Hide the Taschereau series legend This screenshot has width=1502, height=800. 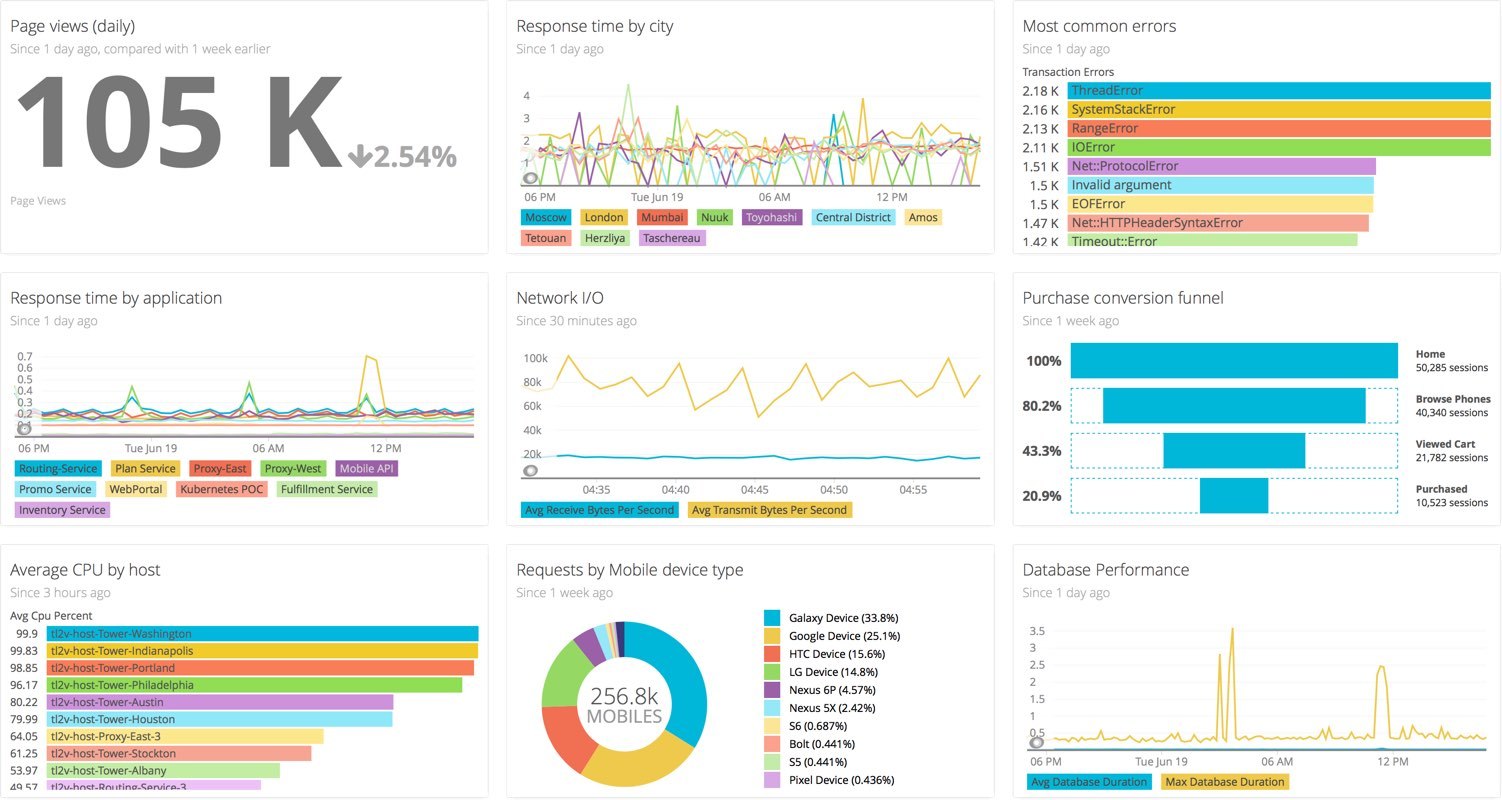coord(672,238)
